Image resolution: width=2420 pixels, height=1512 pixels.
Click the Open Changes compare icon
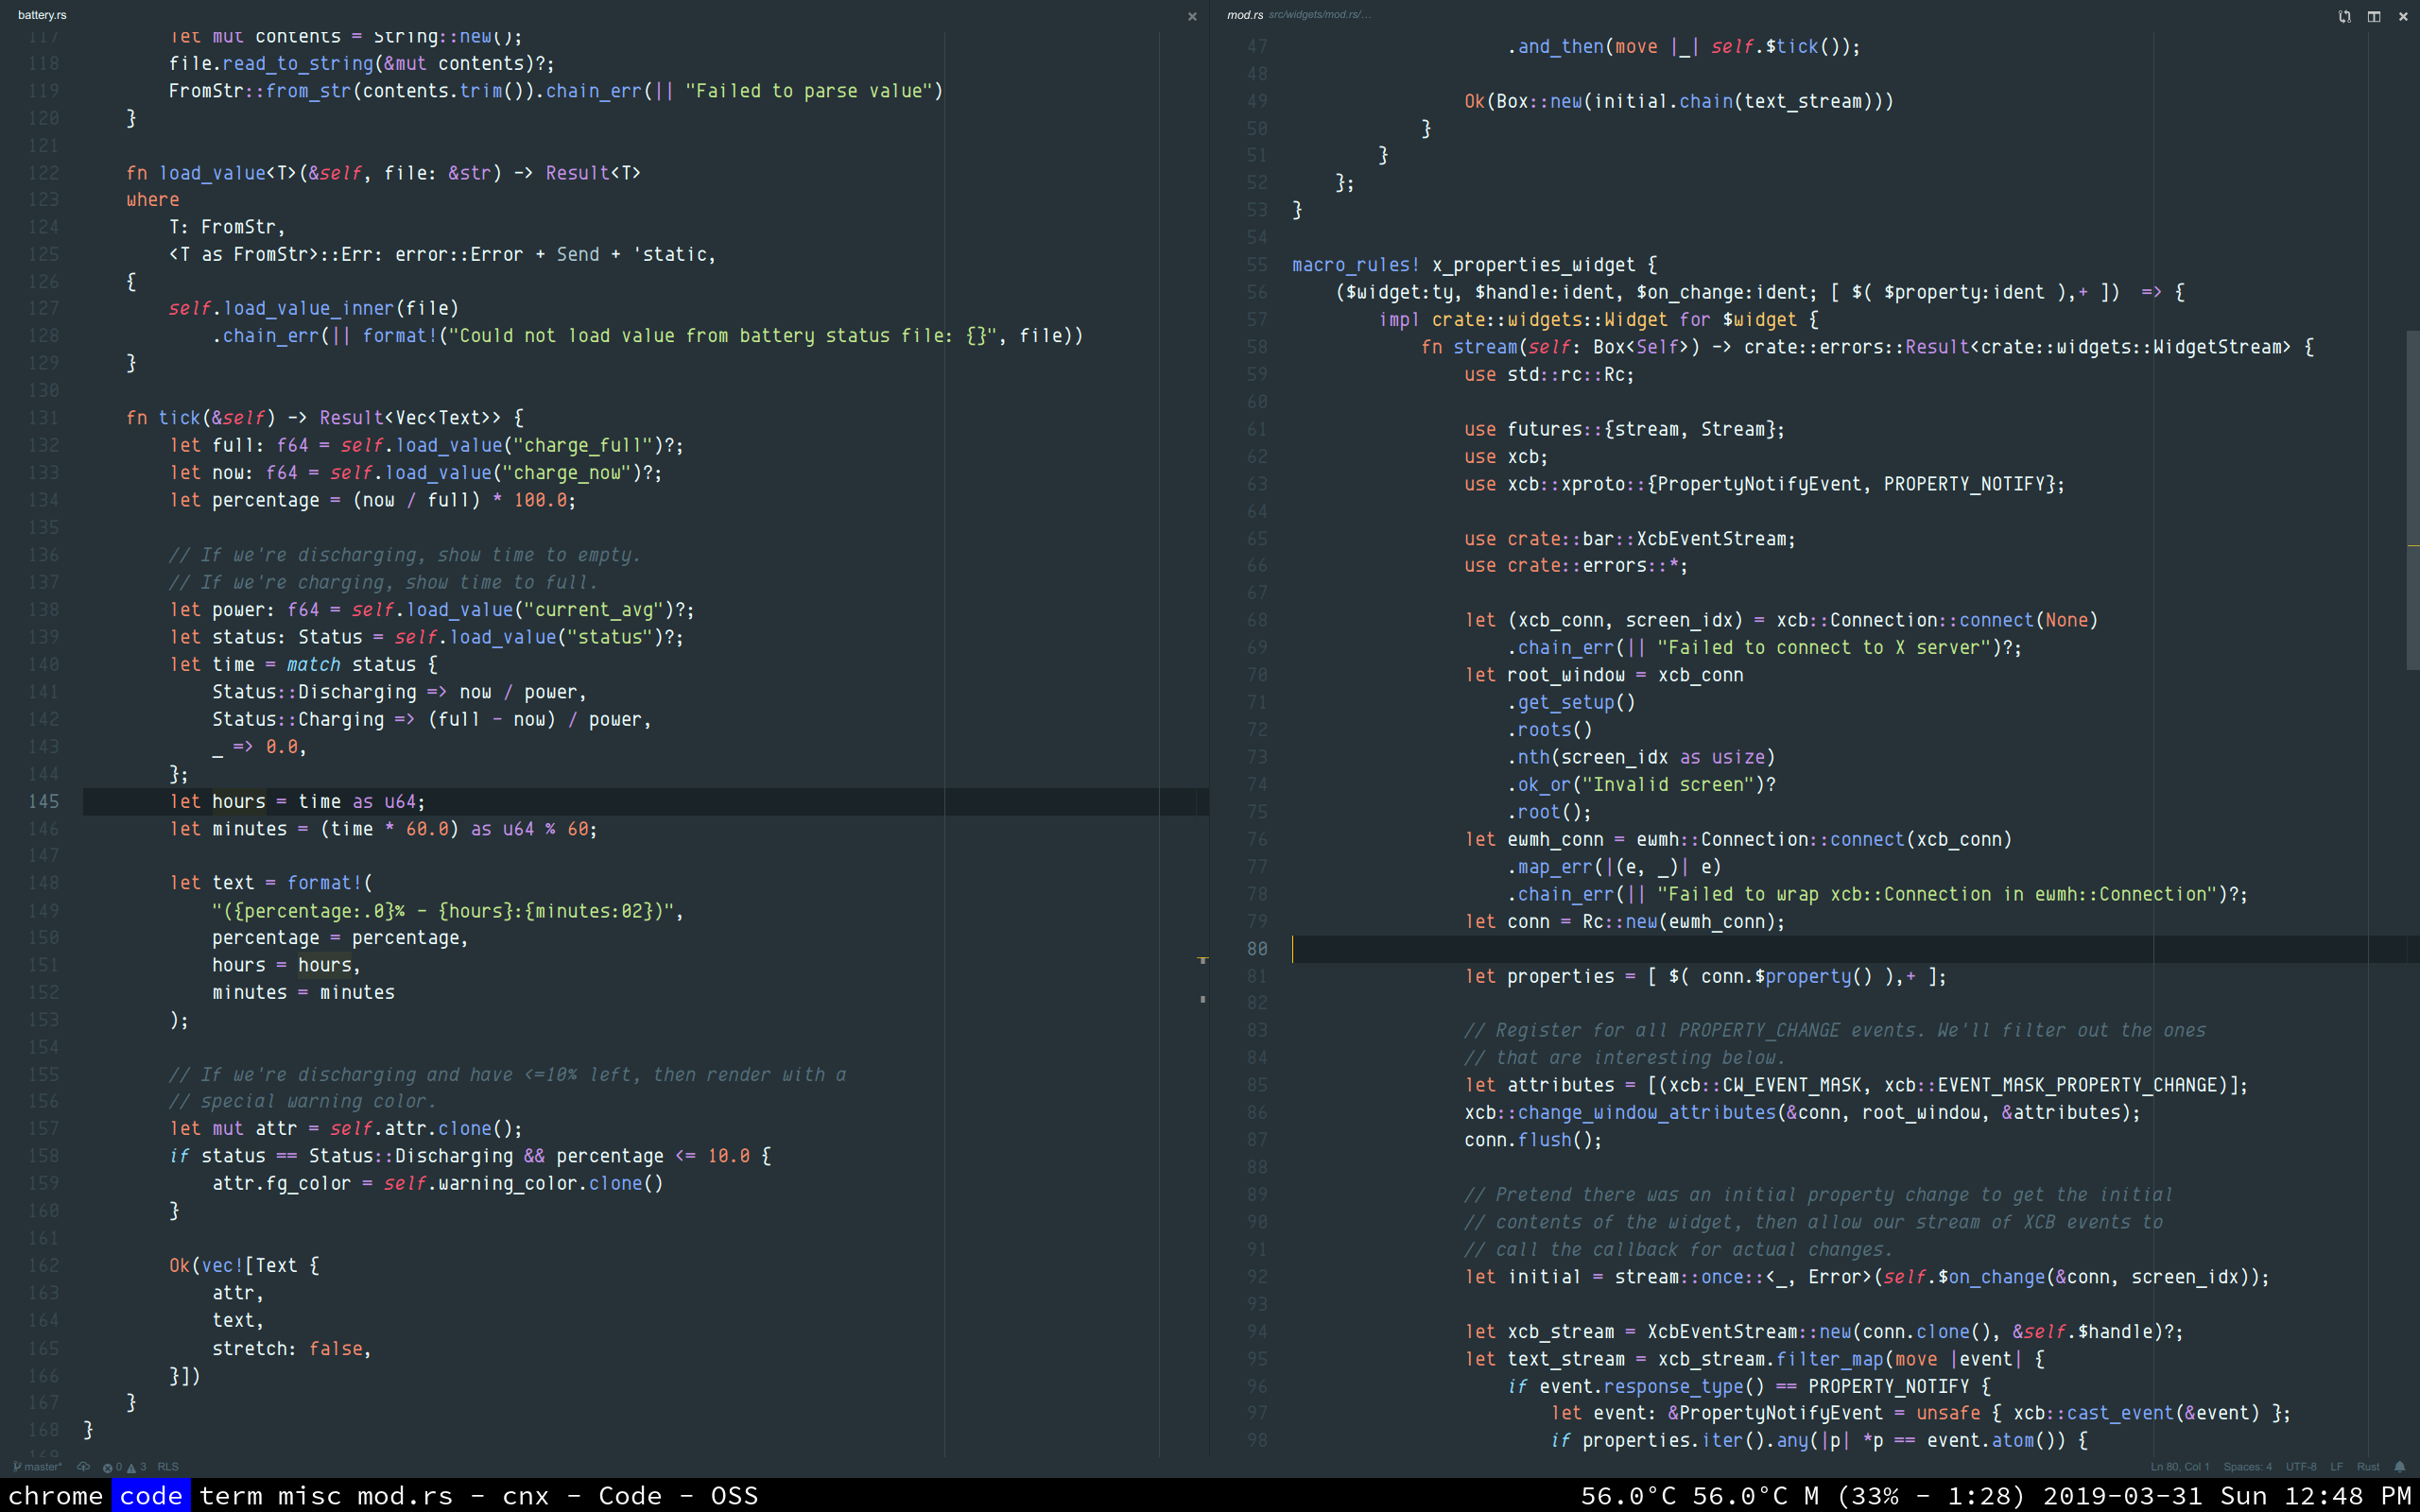click(x=2344, y=16)
